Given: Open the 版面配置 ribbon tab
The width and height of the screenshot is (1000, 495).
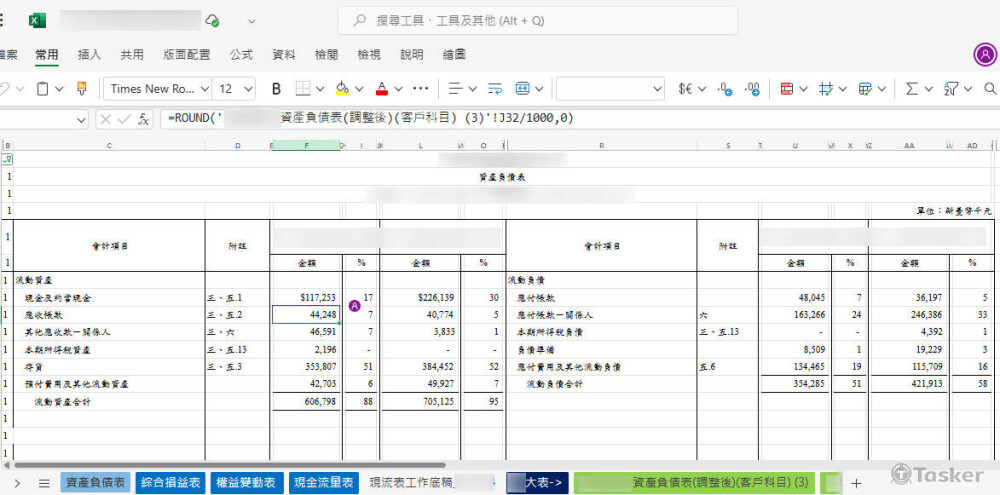Looking at the screenshot, I should (x=186, y=55).
